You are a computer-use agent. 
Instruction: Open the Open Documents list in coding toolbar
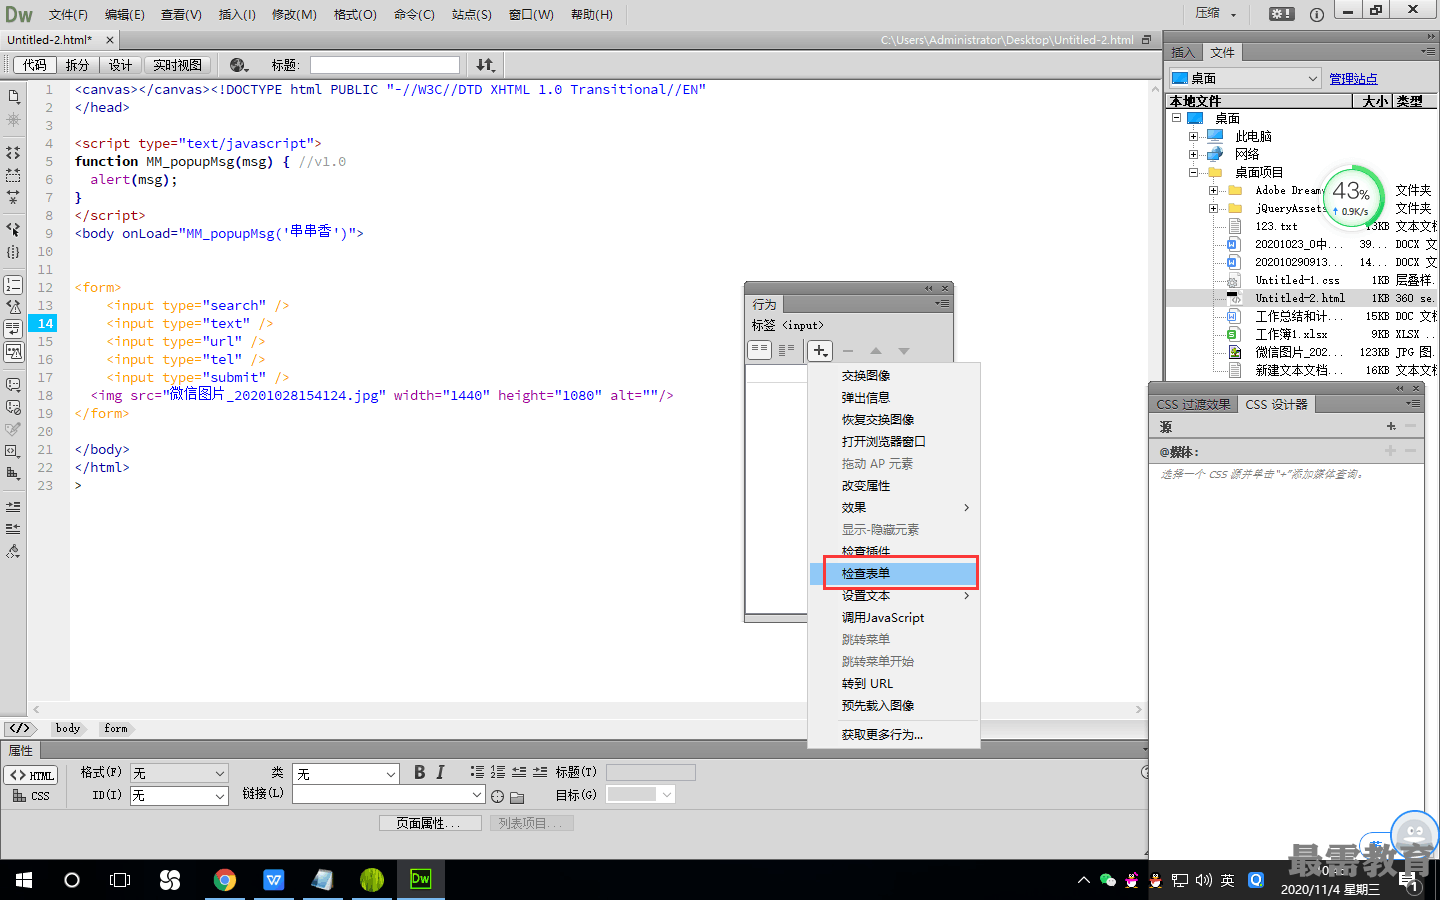click(x=14, y=97)
